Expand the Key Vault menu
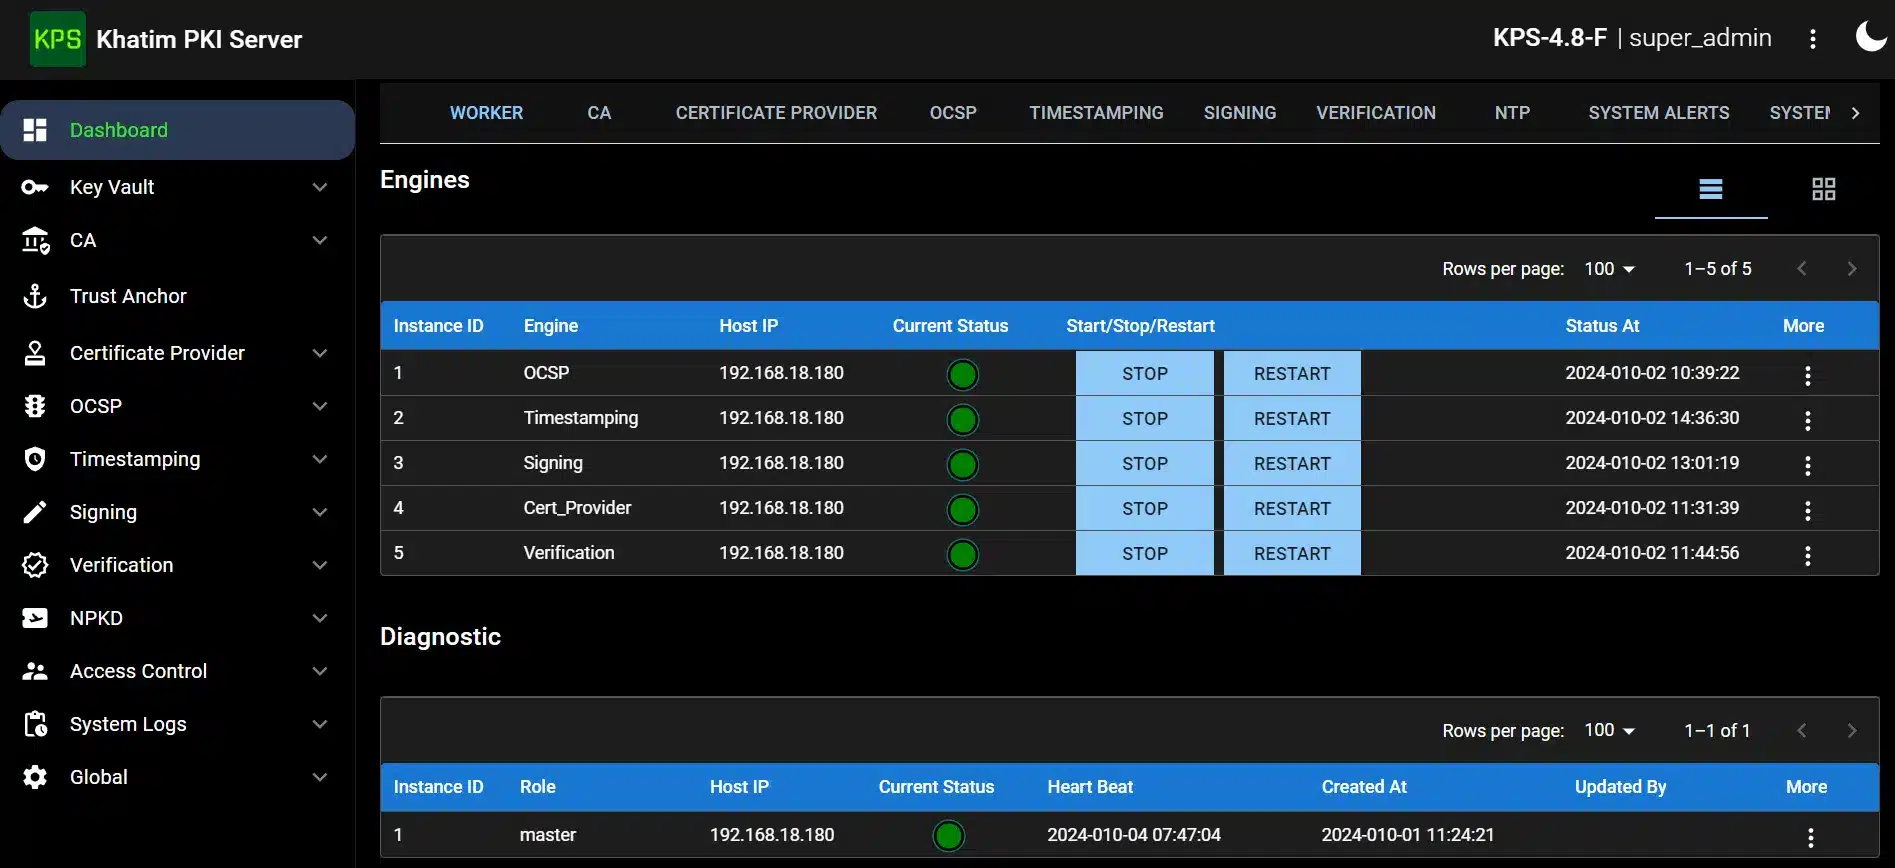This screenshot has width=1895, height=868. coord(320,187)
